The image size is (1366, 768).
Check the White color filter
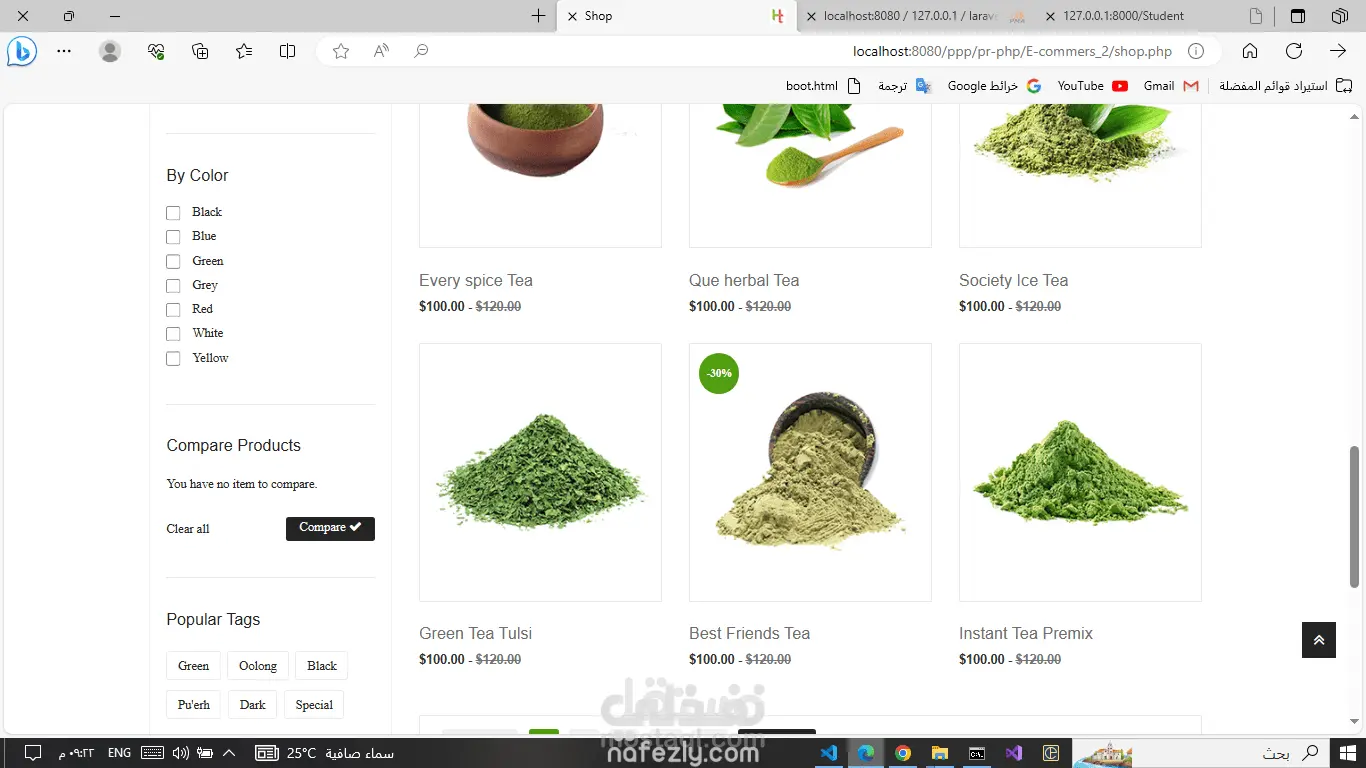[173, 334]
